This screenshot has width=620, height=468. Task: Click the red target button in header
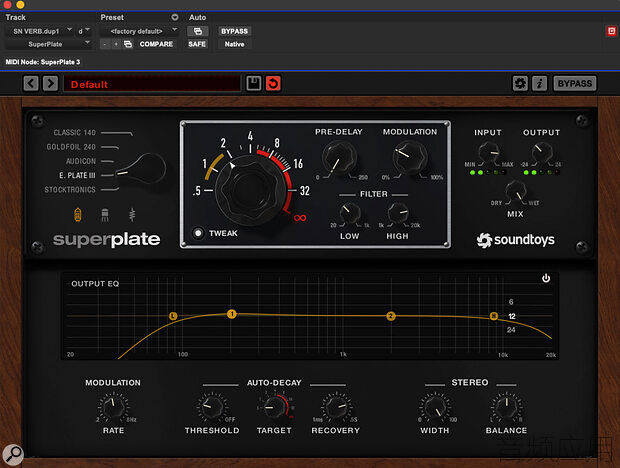click(x=611, y=31)
